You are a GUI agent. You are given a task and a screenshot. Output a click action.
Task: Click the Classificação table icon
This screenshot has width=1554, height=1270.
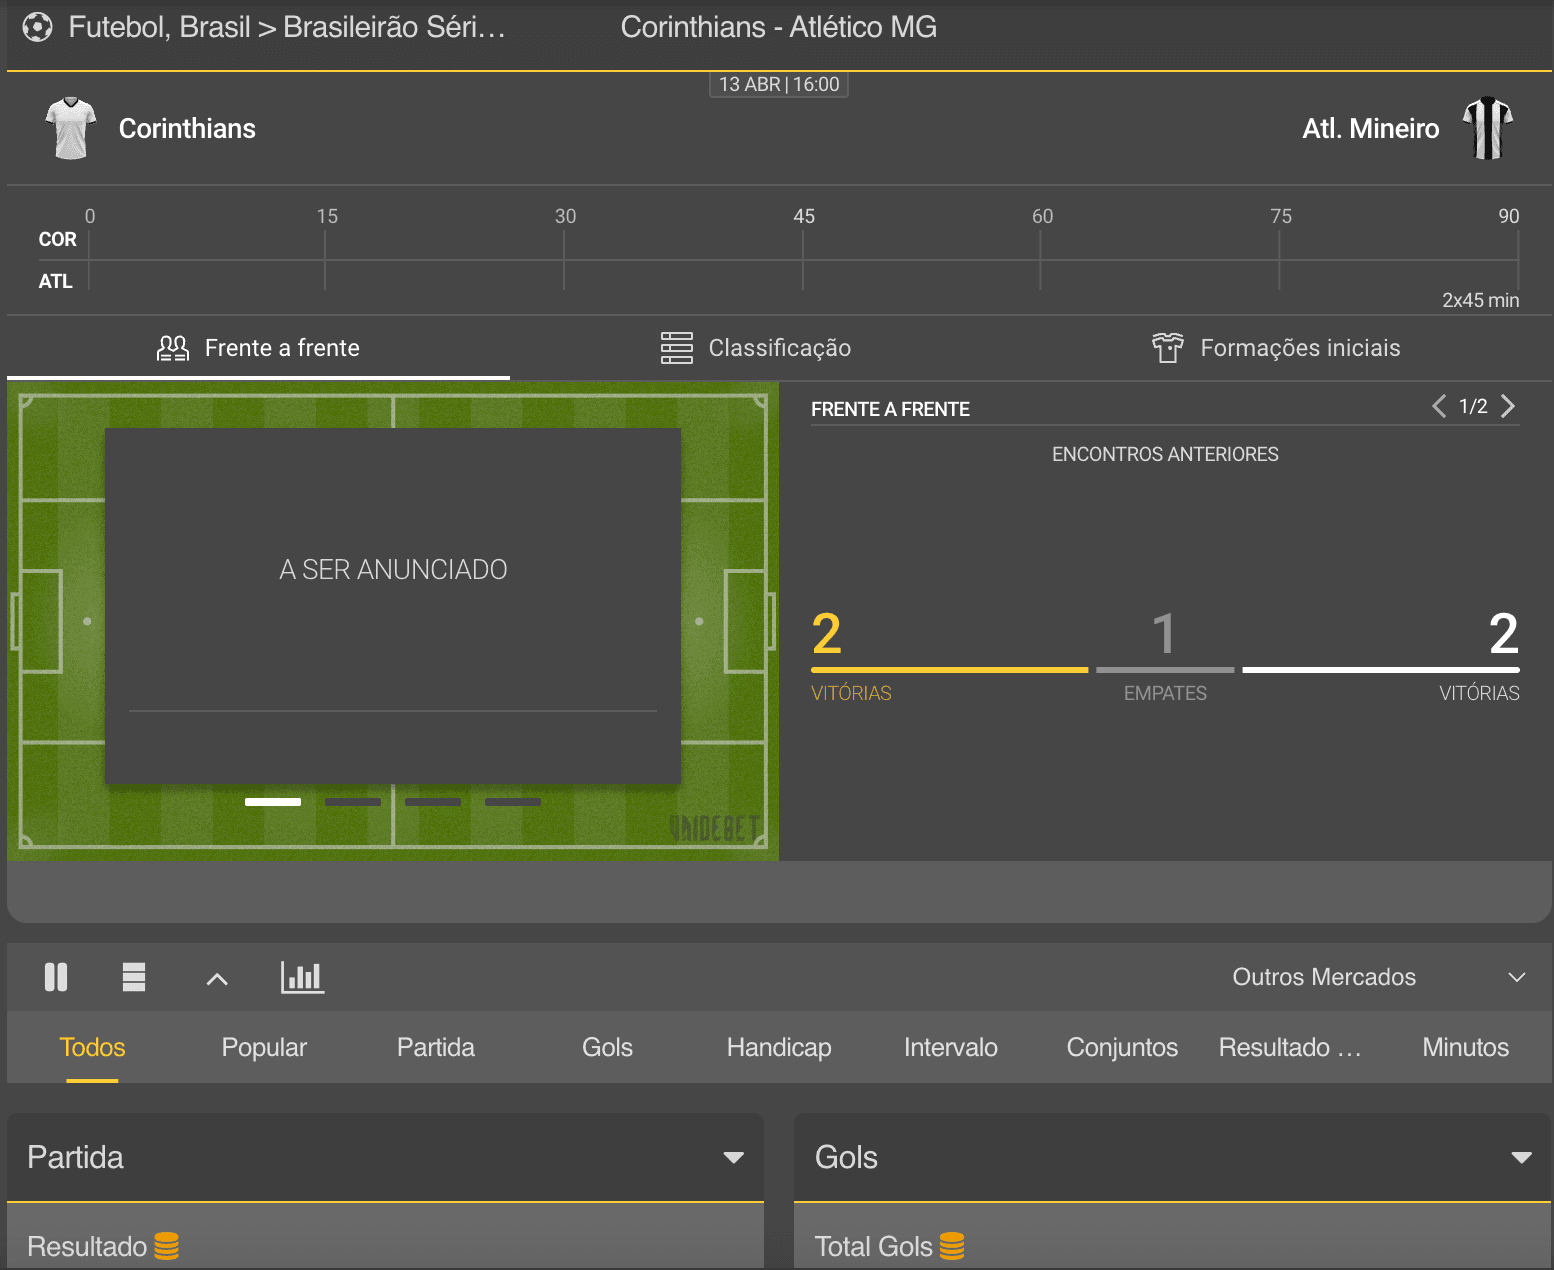click(677, 348)
